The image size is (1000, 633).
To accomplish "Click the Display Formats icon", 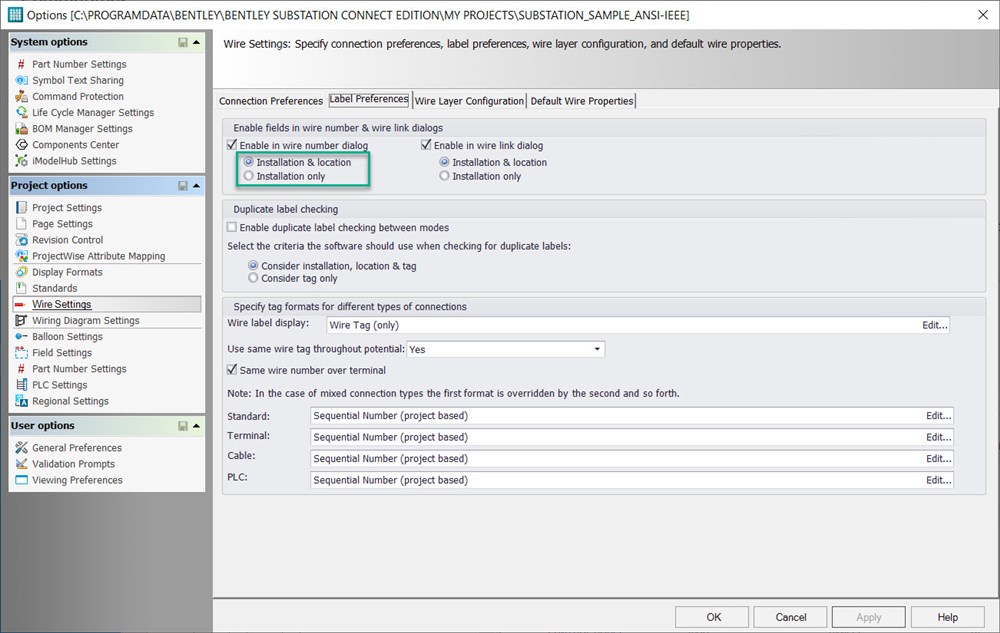I will (x=21, y=272).
